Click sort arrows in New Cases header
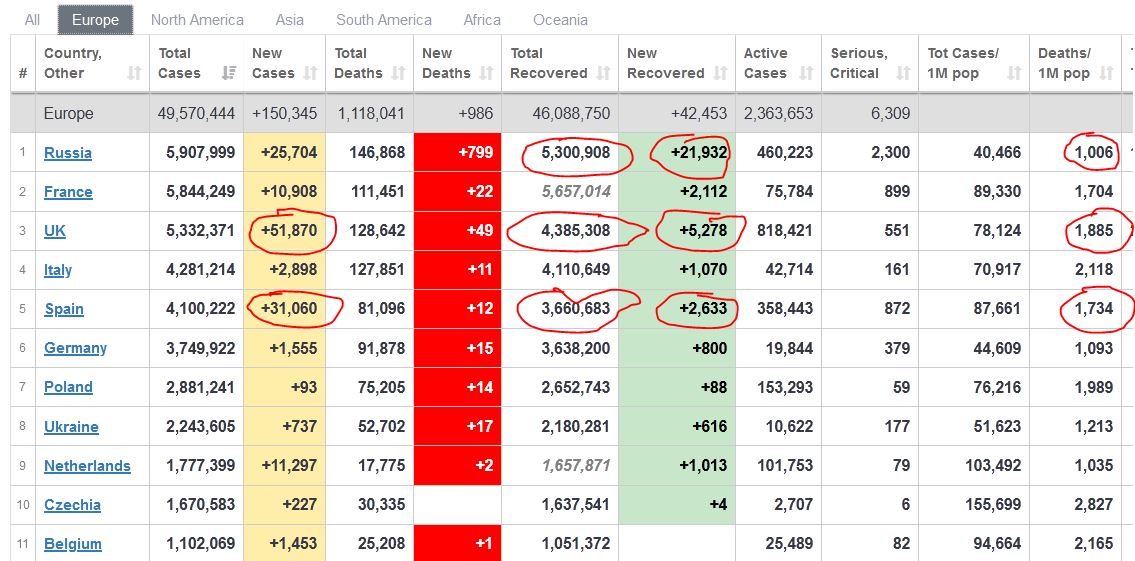1135x561 pixels. (311, 73)
